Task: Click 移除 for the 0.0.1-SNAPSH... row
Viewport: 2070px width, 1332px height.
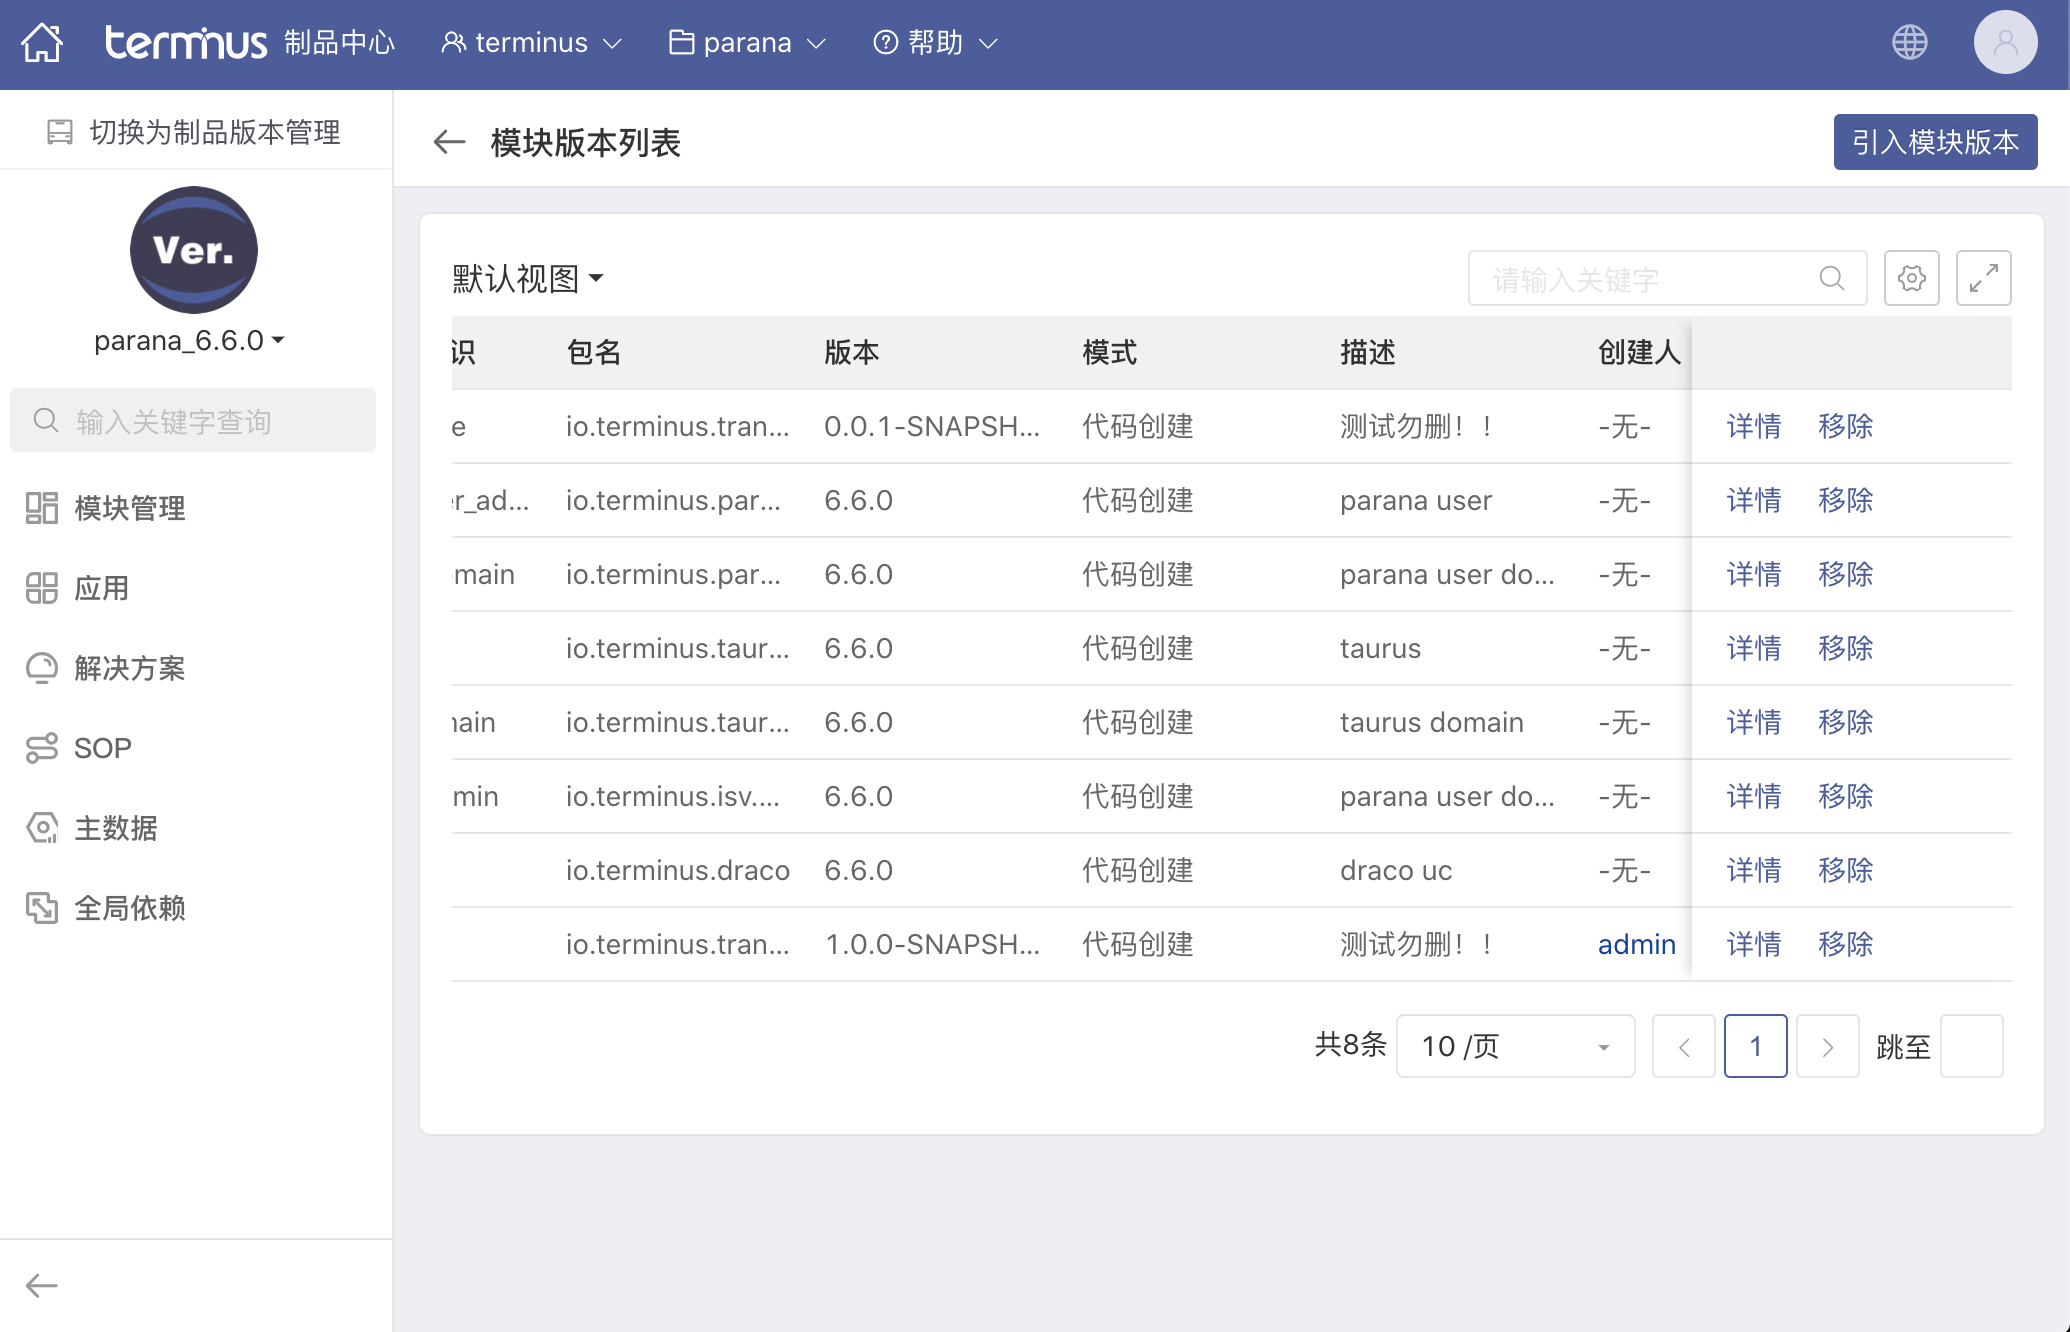Action: click(1846, 426)
